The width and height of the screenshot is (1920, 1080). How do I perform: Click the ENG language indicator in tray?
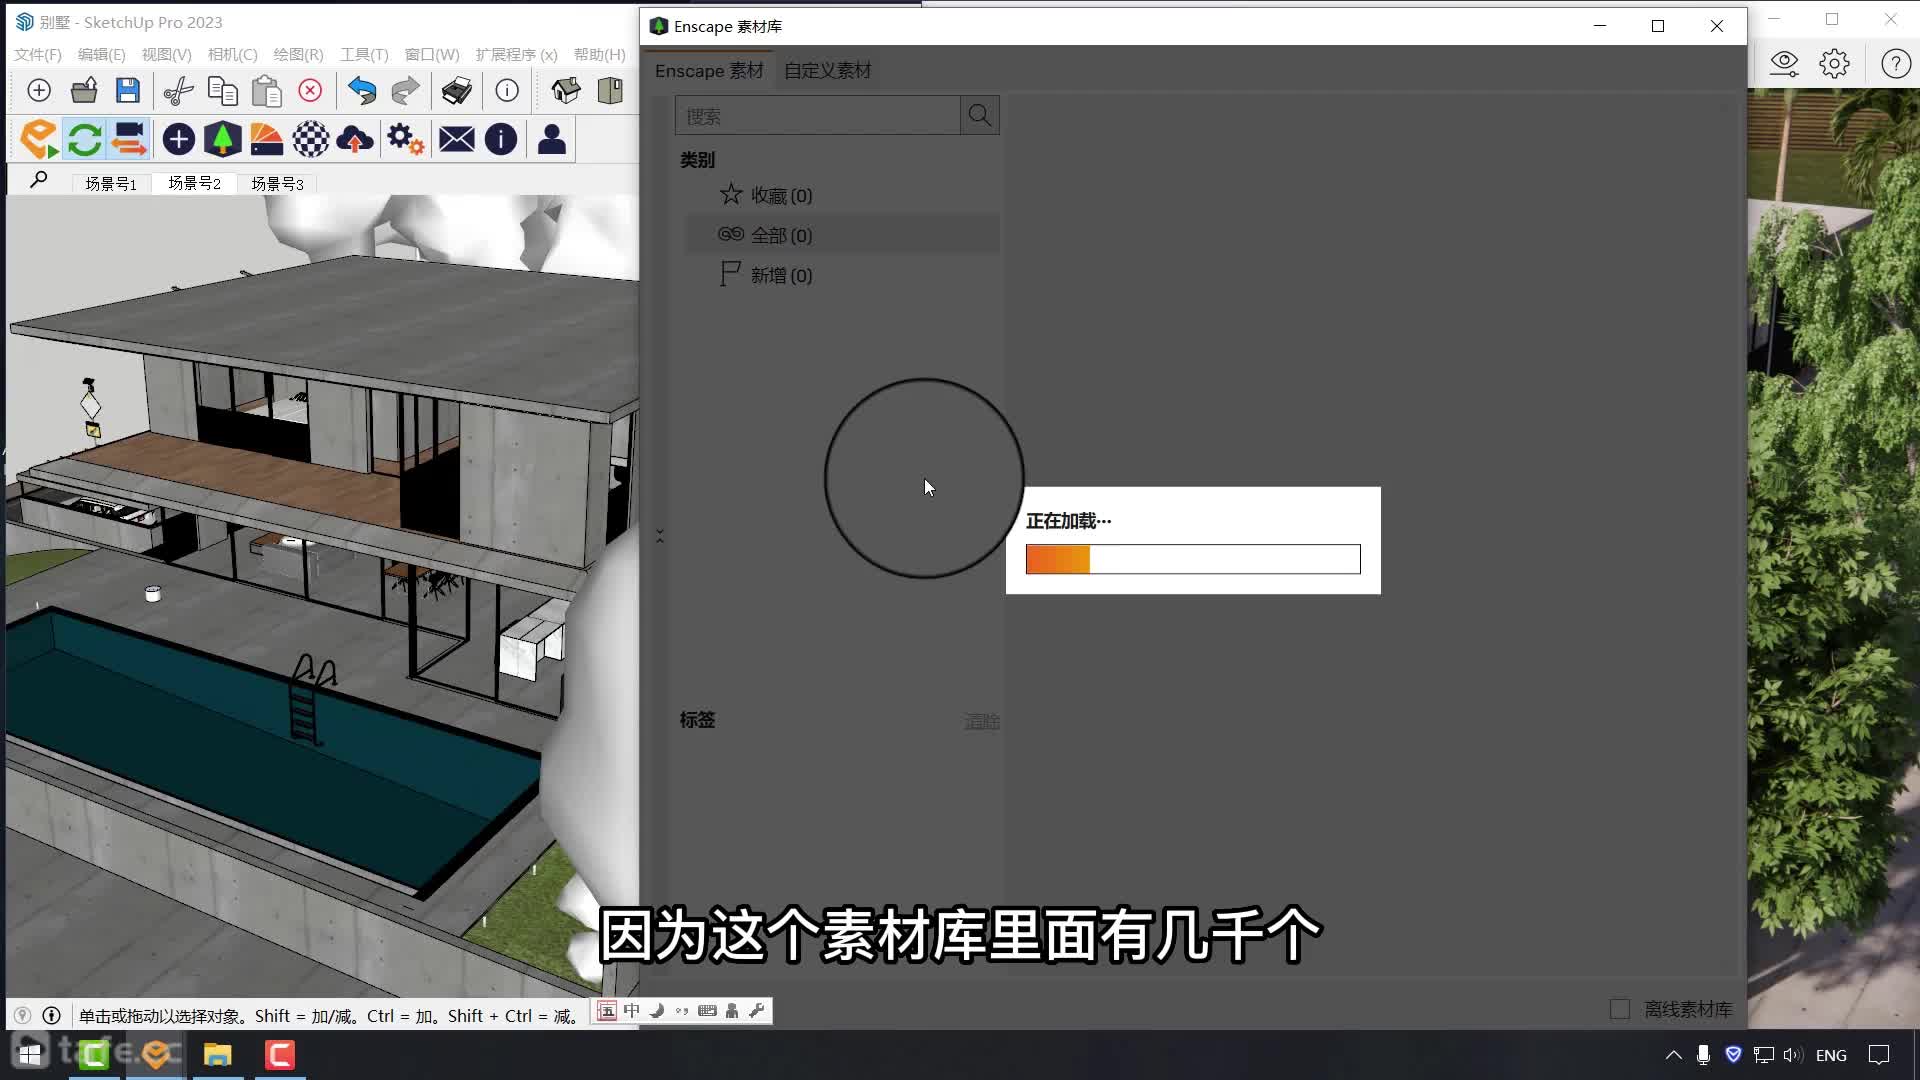1831,1055
